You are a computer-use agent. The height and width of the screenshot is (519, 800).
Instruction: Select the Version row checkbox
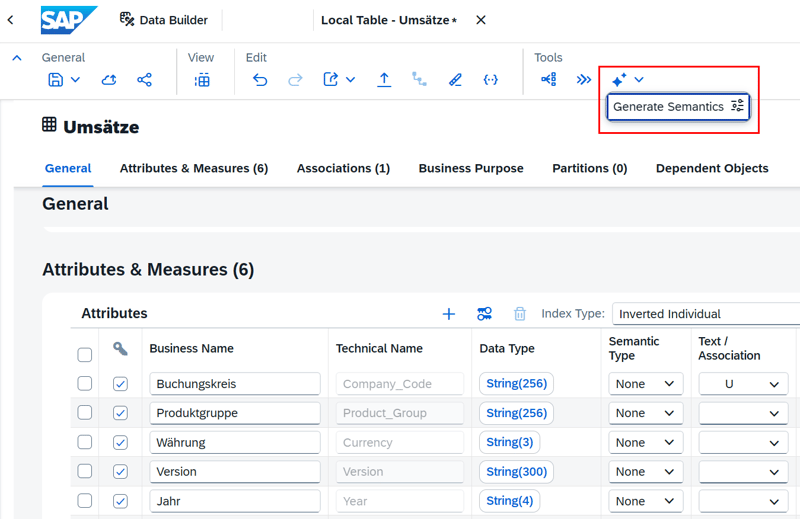tap(85, 471)
